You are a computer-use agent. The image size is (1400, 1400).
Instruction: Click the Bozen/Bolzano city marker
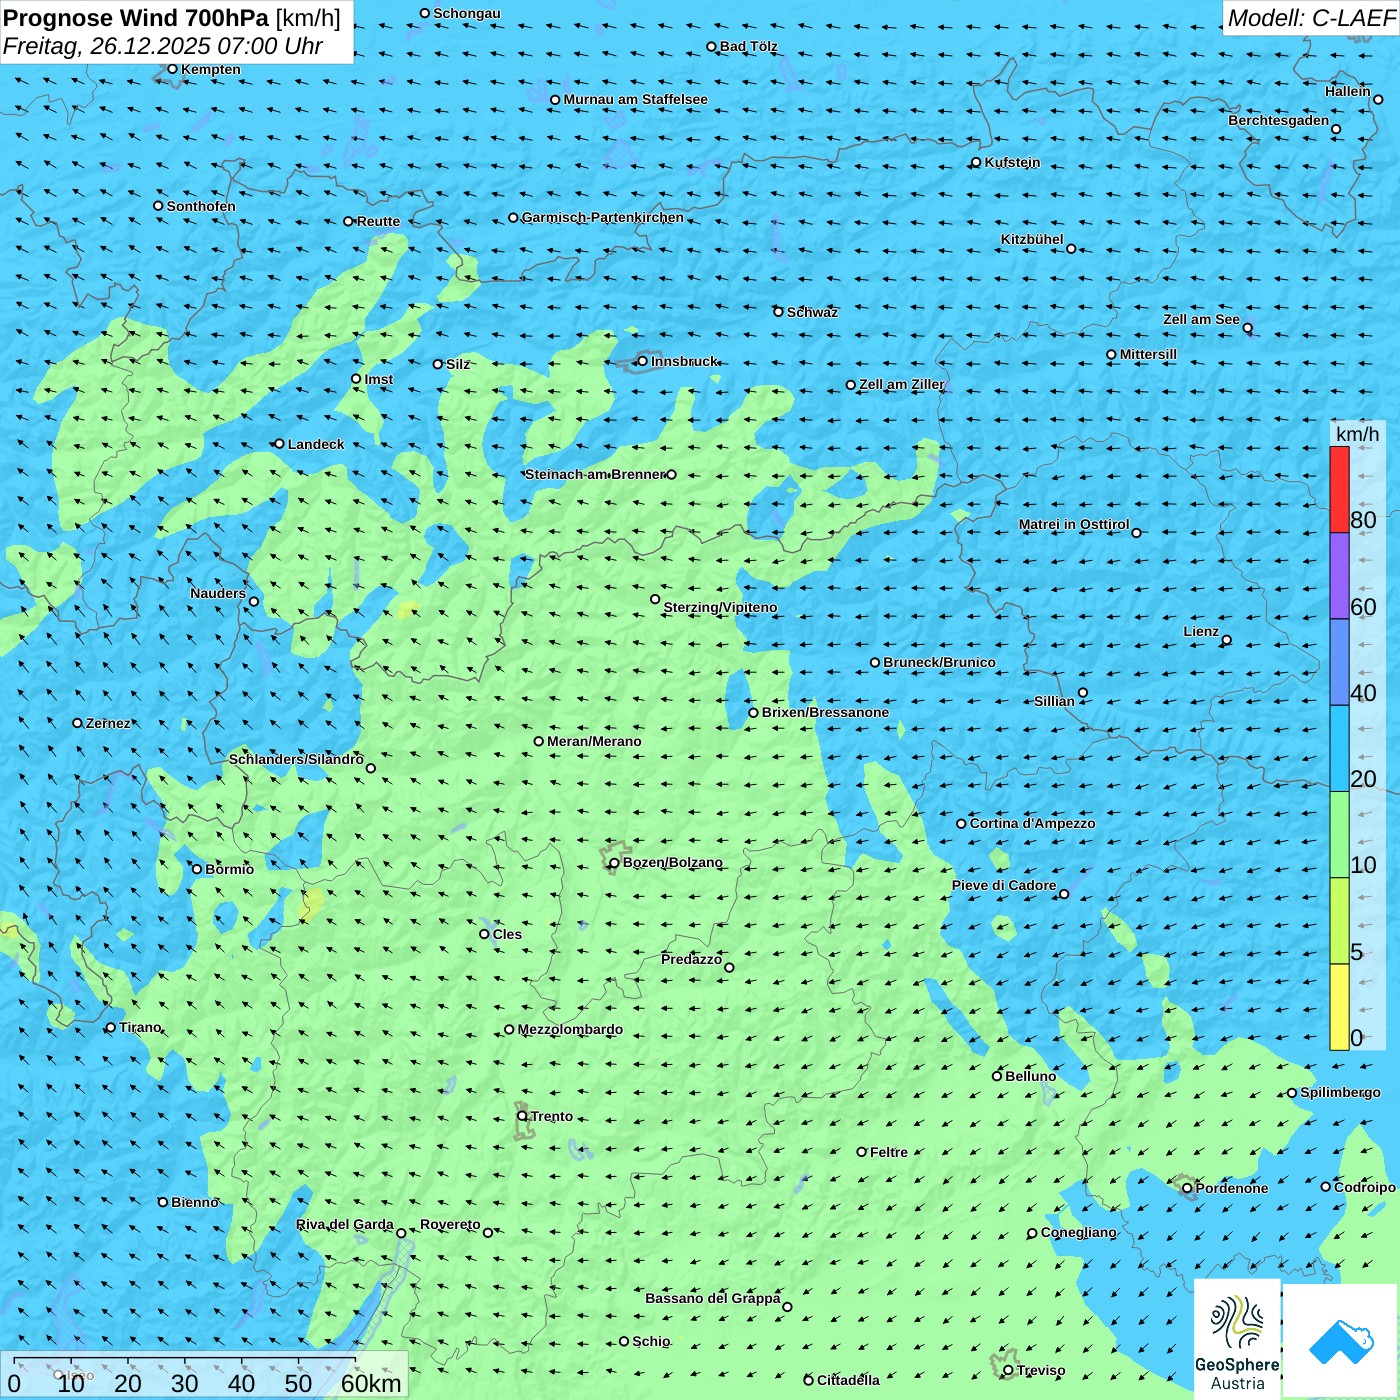614,862
